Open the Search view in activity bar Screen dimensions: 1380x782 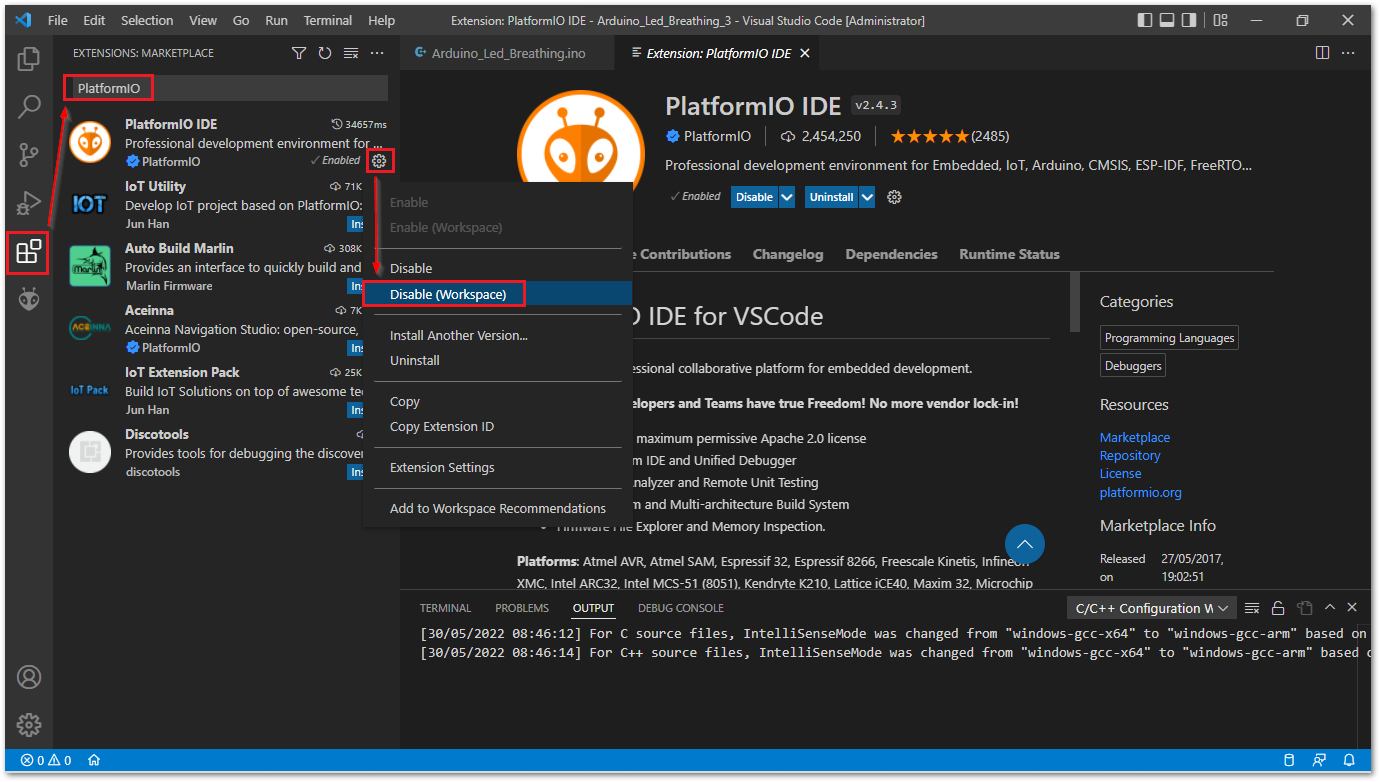(x=29, y=106)
